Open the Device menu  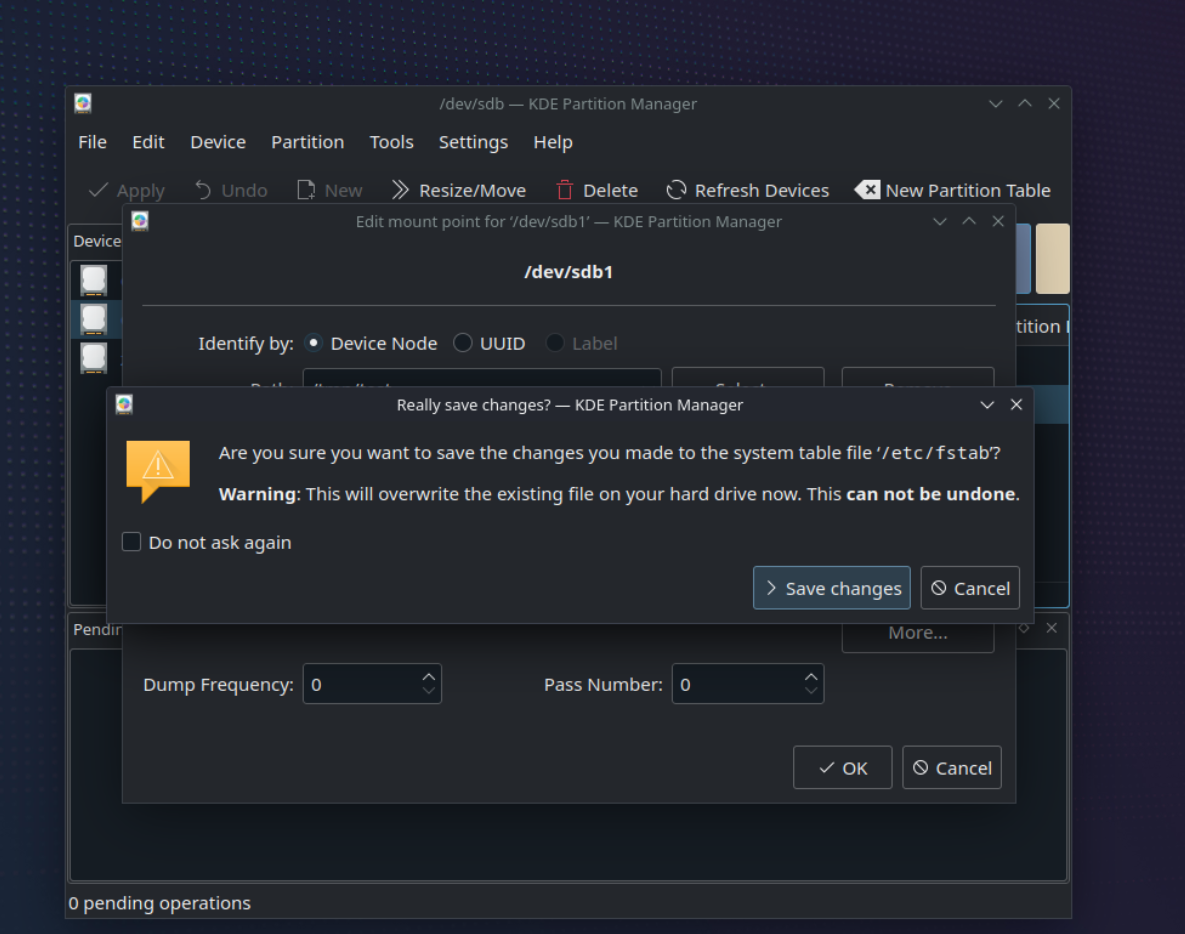[x=218, y=142]
